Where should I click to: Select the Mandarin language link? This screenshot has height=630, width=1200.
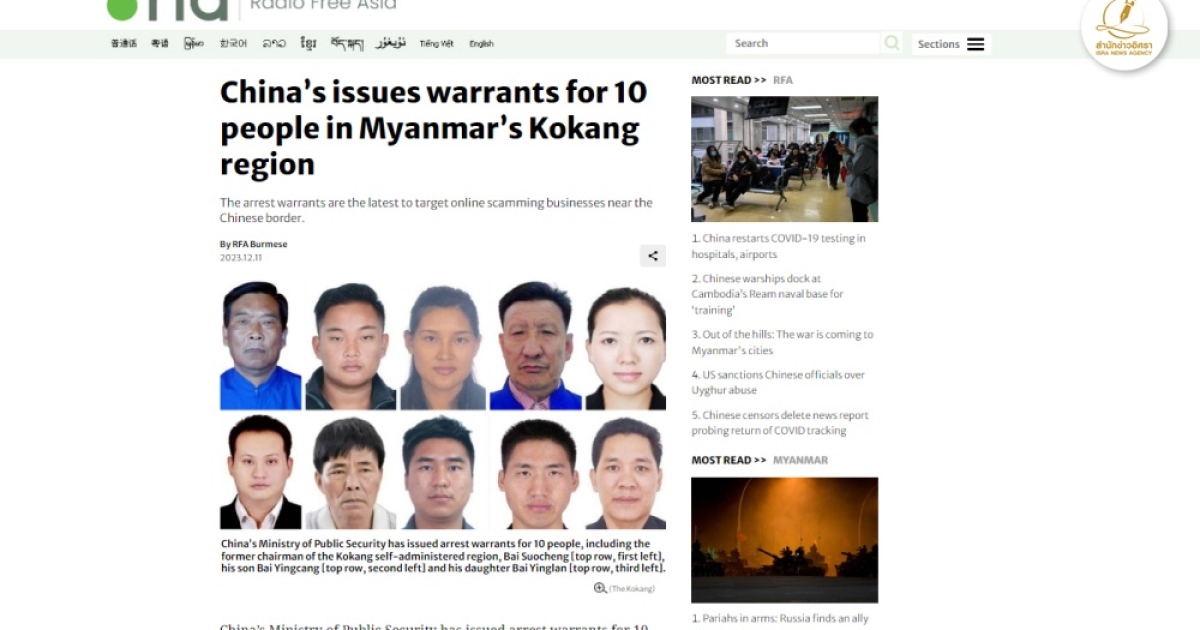click(124, 44)
